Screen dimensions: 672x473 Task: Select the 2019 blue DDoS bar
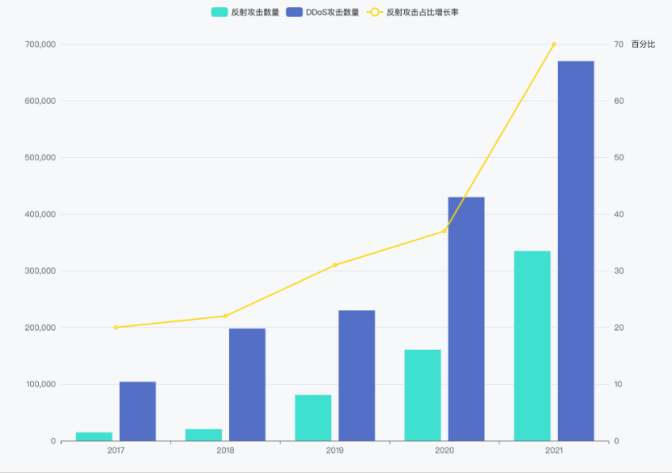click(356, 375)
